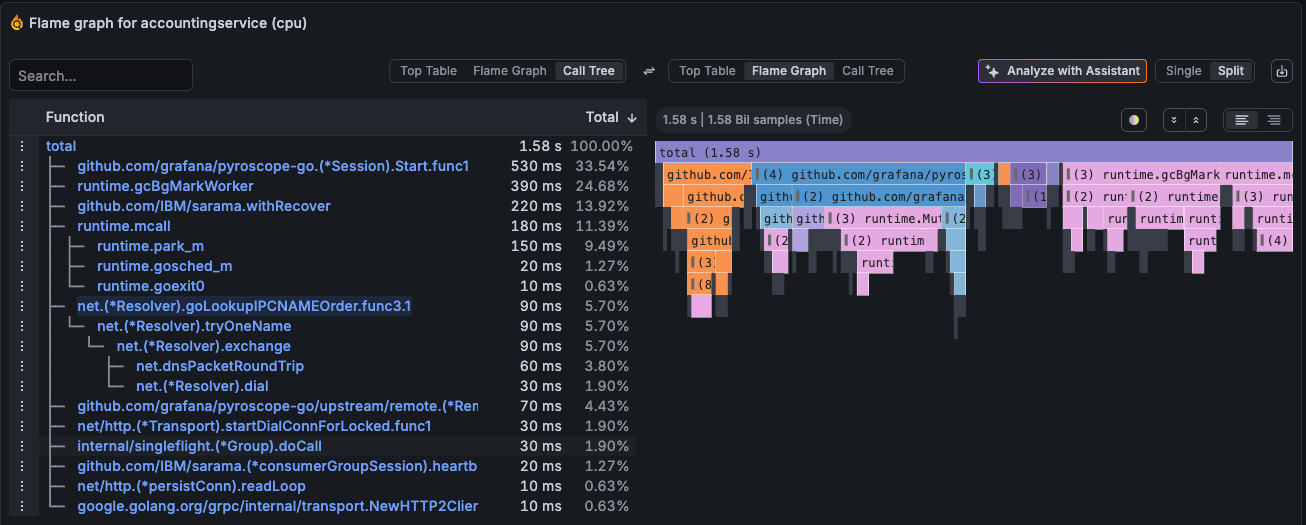Switch to Single view mode
Image resolution: width=1306 pixels, height=525 pixels.
[1183, 71]
